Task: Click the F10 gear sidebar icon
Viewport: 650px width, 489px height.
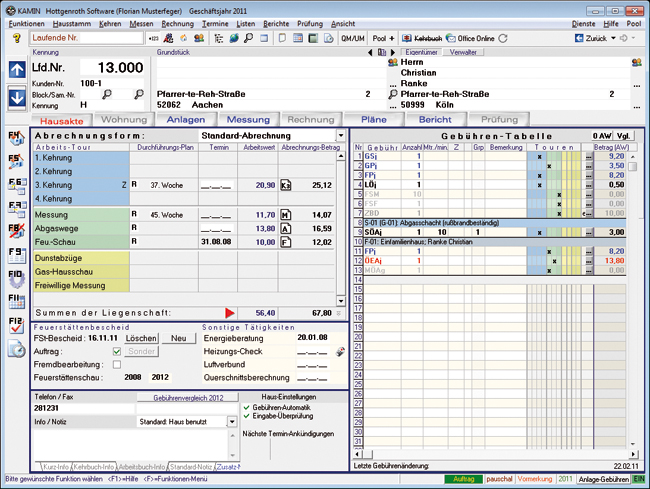Action: click(x=17, y=278)
